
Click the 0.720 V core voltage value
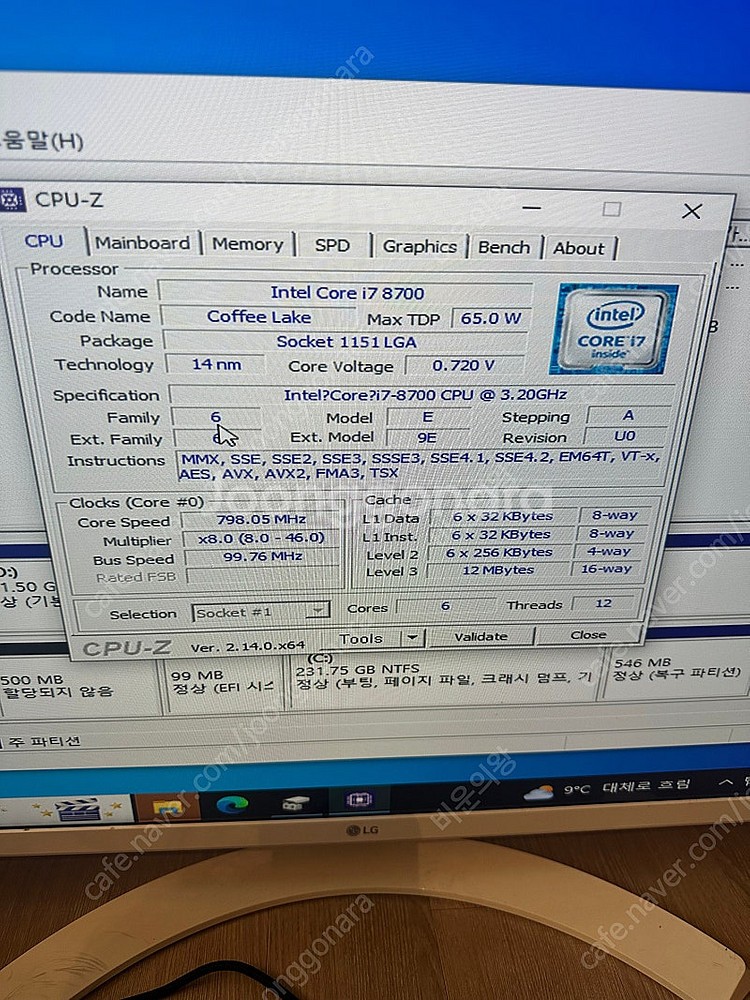(x=464, y=365)
